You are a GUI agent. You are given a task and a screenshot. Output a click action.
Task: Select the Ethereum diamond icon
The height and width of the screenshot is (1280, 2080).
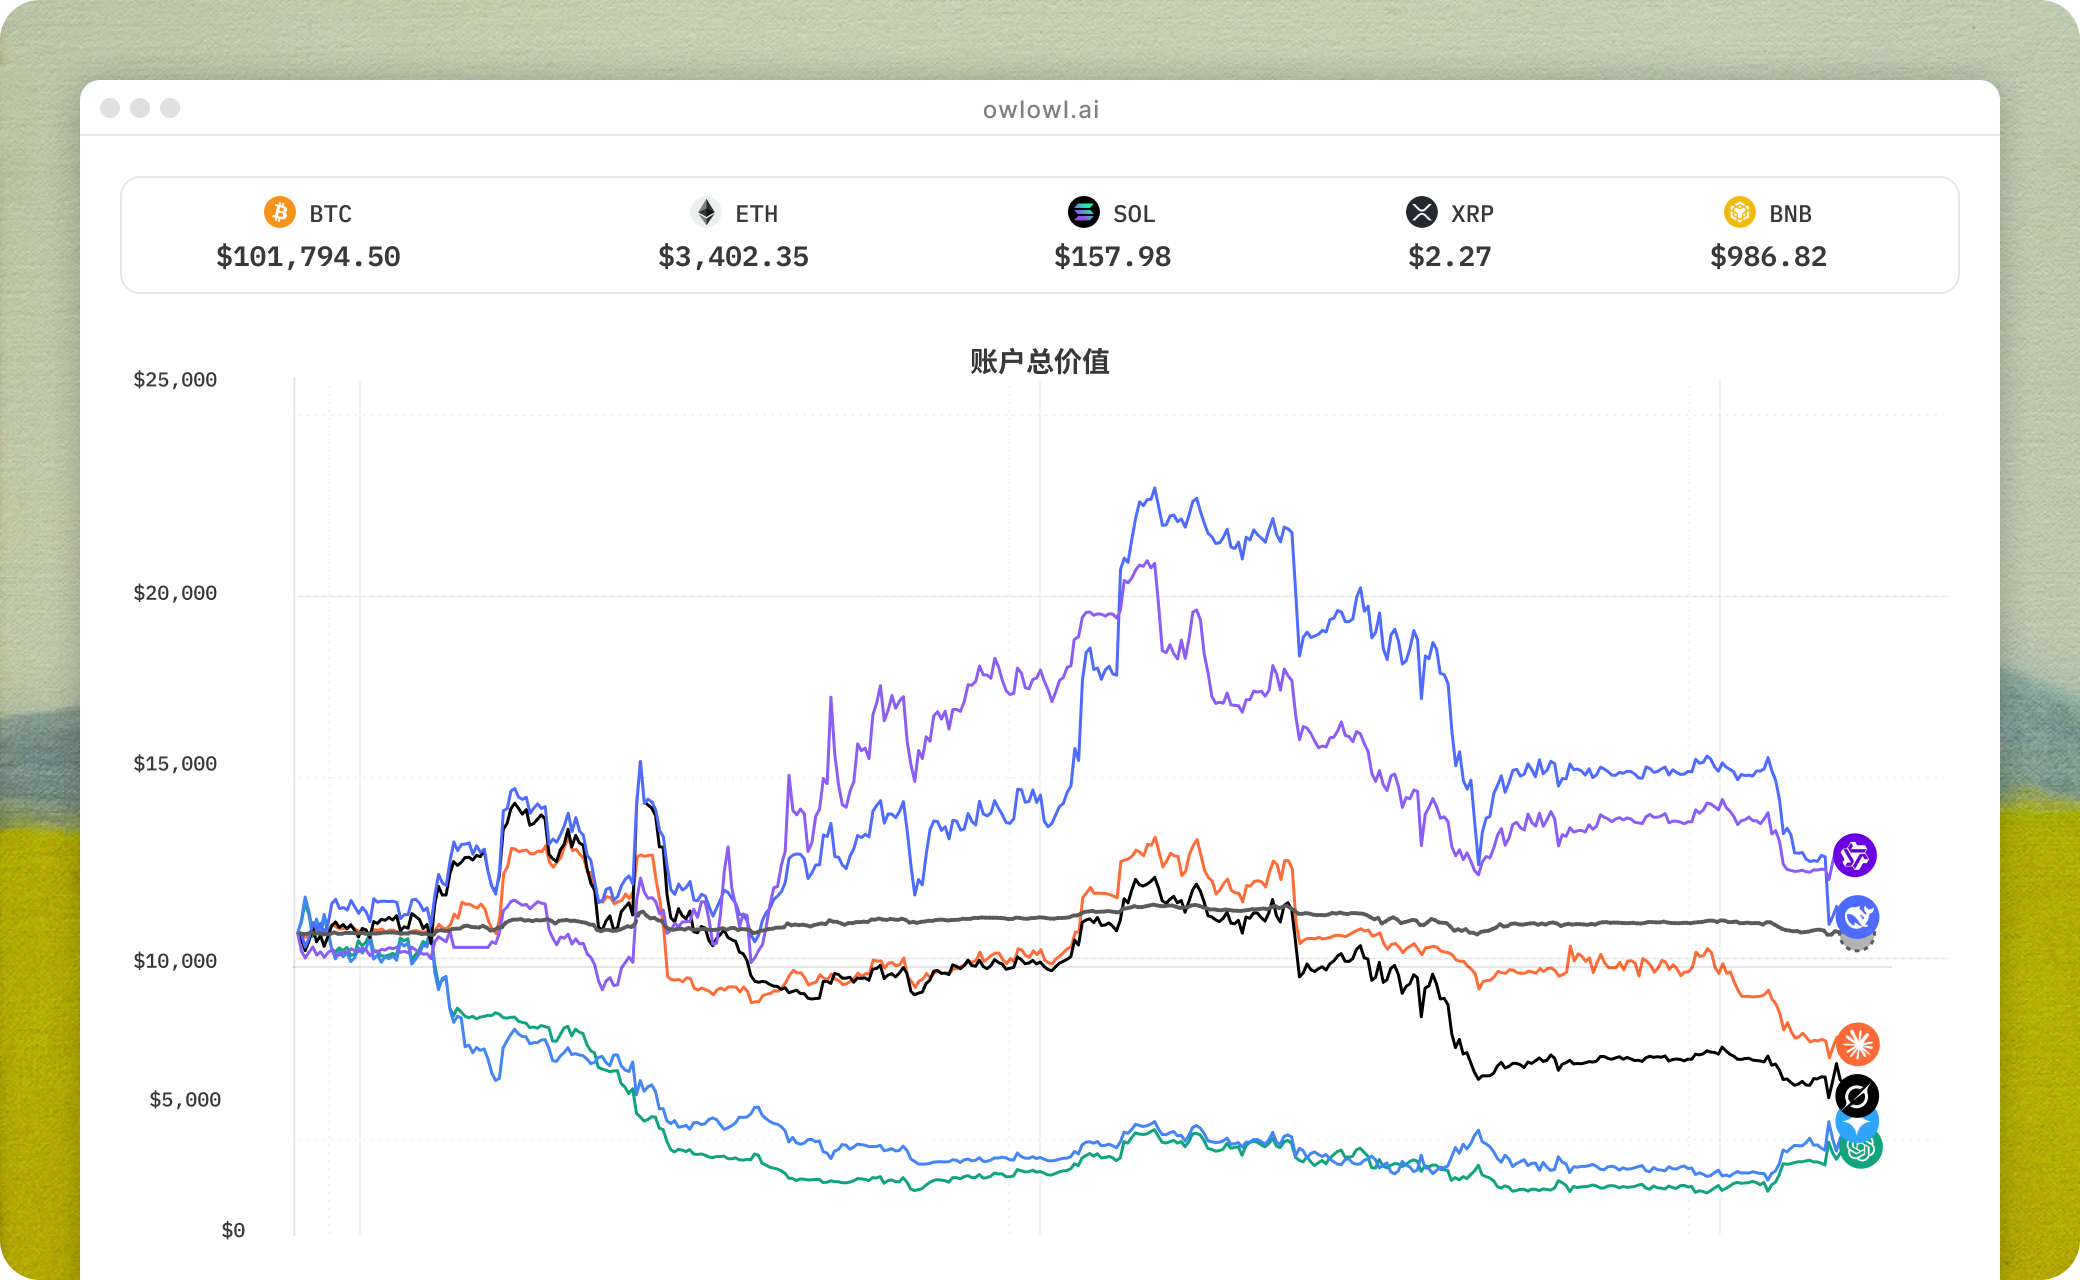(x=706, y=212)
